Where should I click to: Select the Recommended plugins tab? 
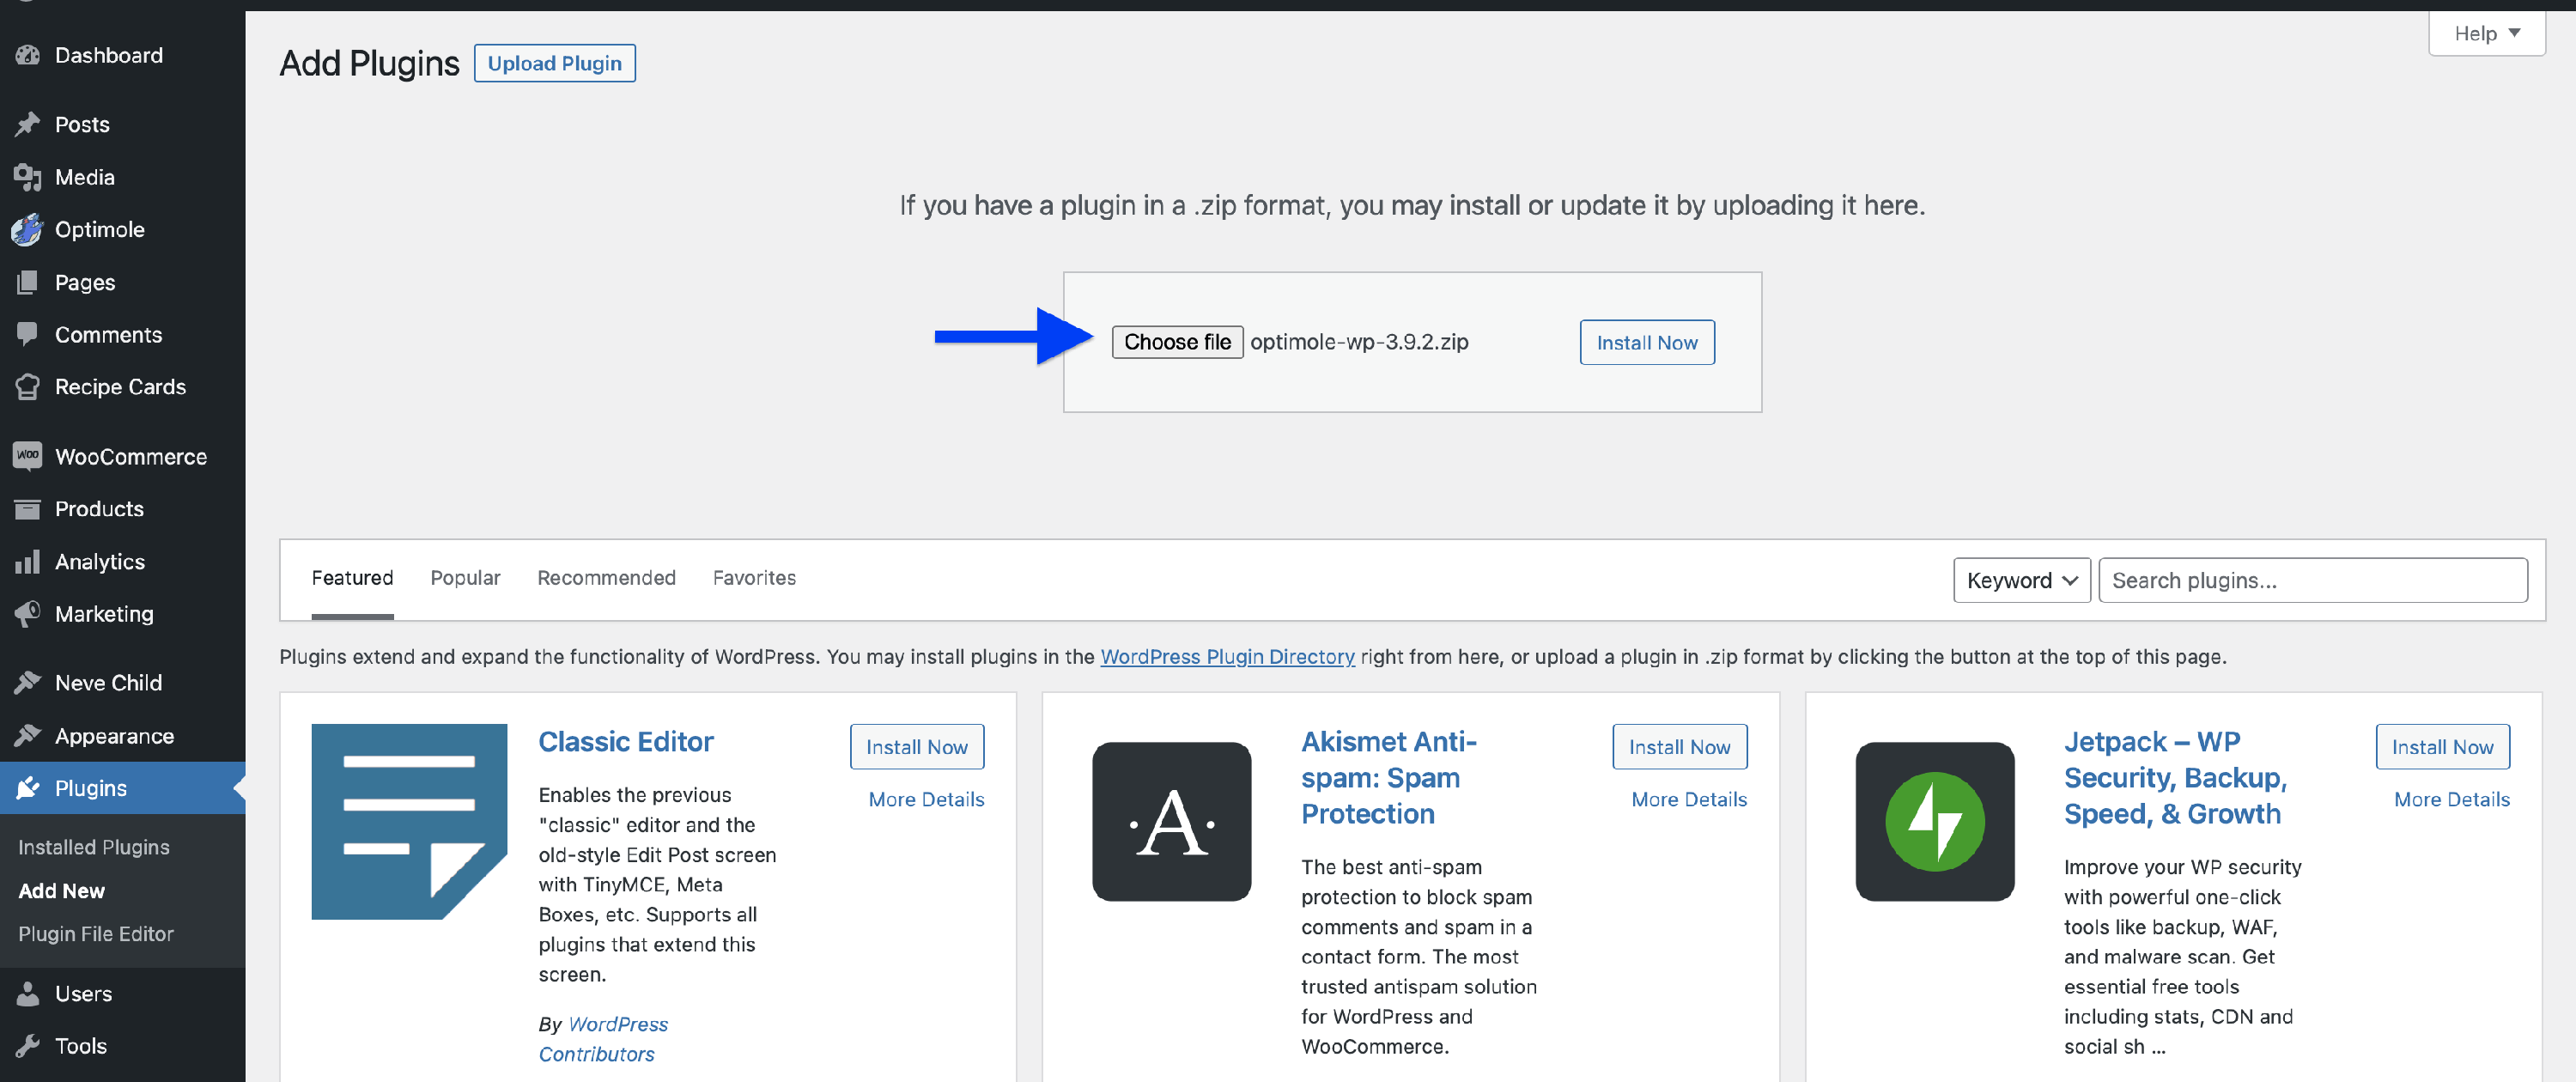click(x=606, y=578)
